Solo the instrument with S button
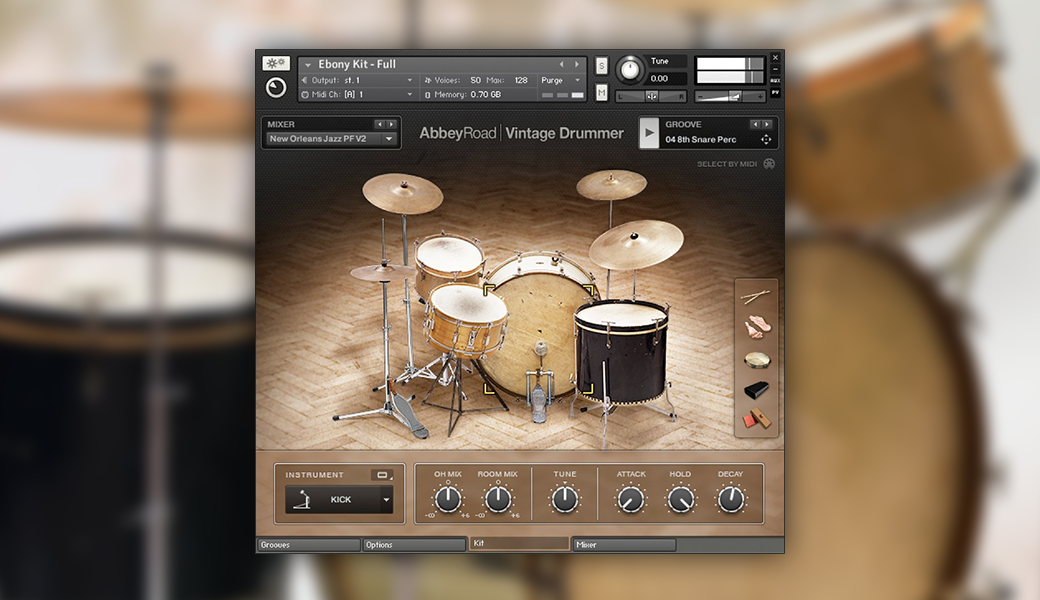This screenshot has height=600, width=1040. pyautogui.click(x=602, y=66)
